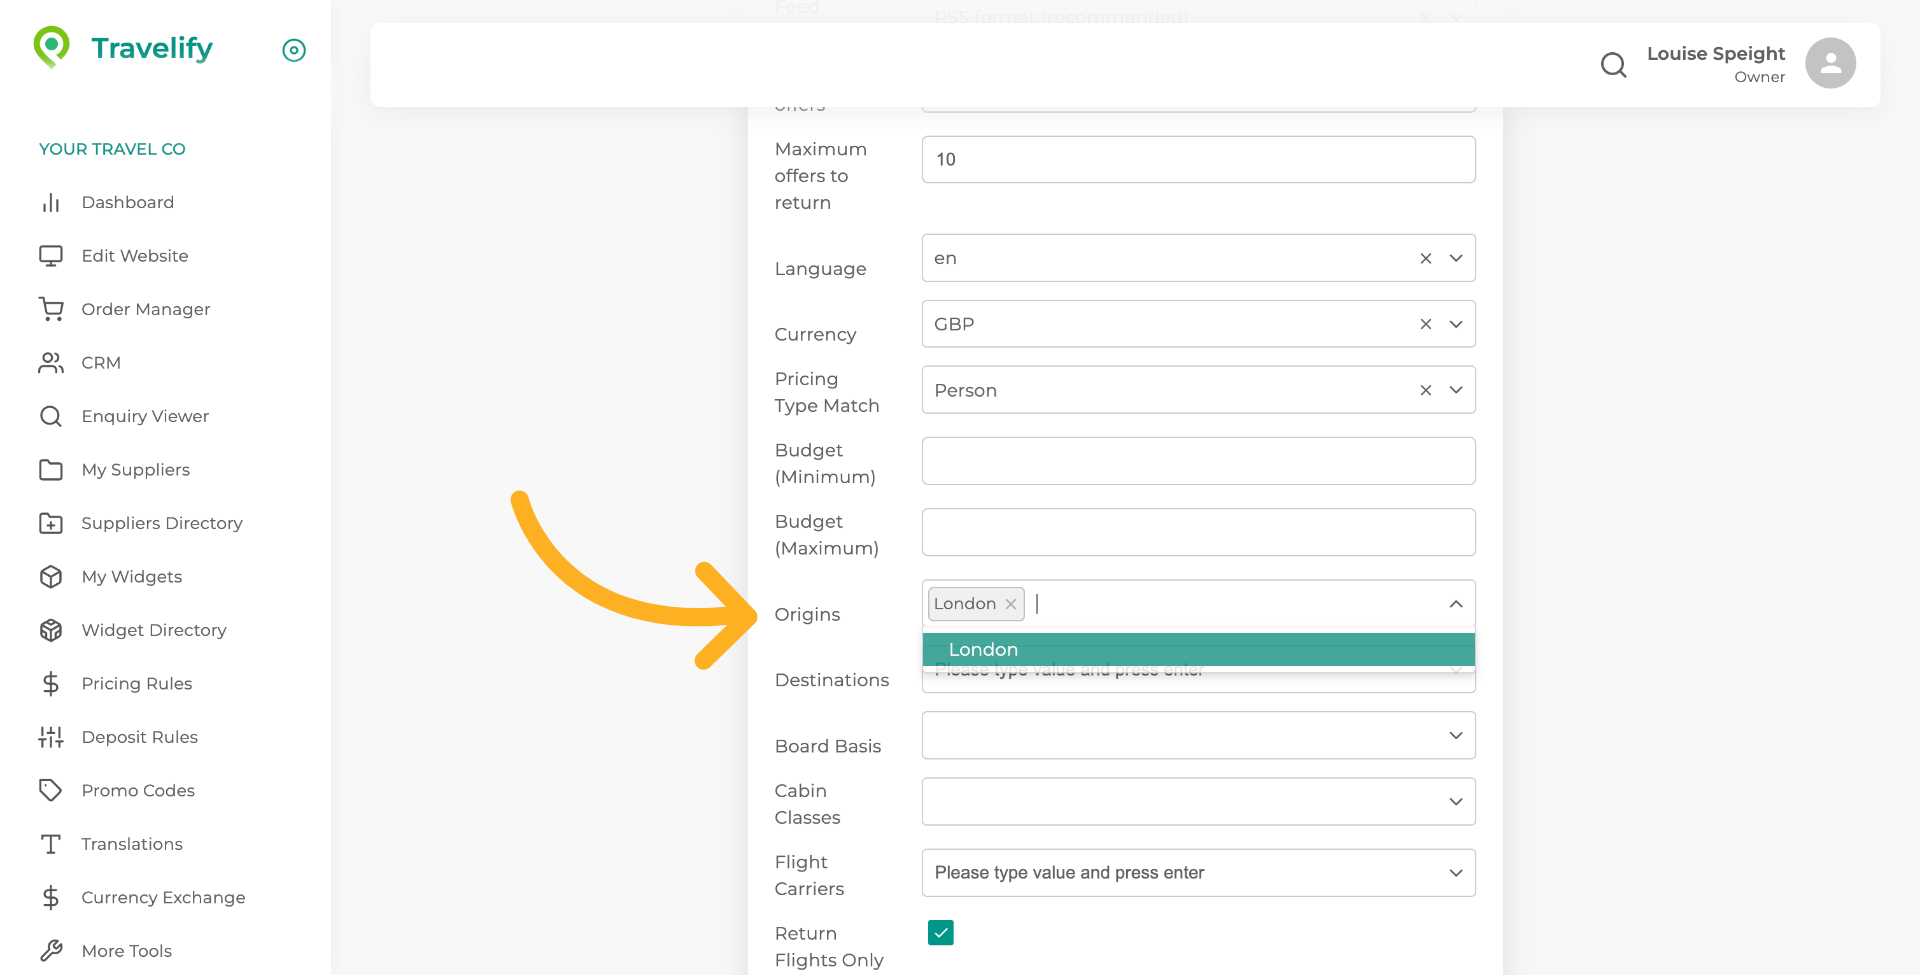Remove the London tag from Origins

1011,604
